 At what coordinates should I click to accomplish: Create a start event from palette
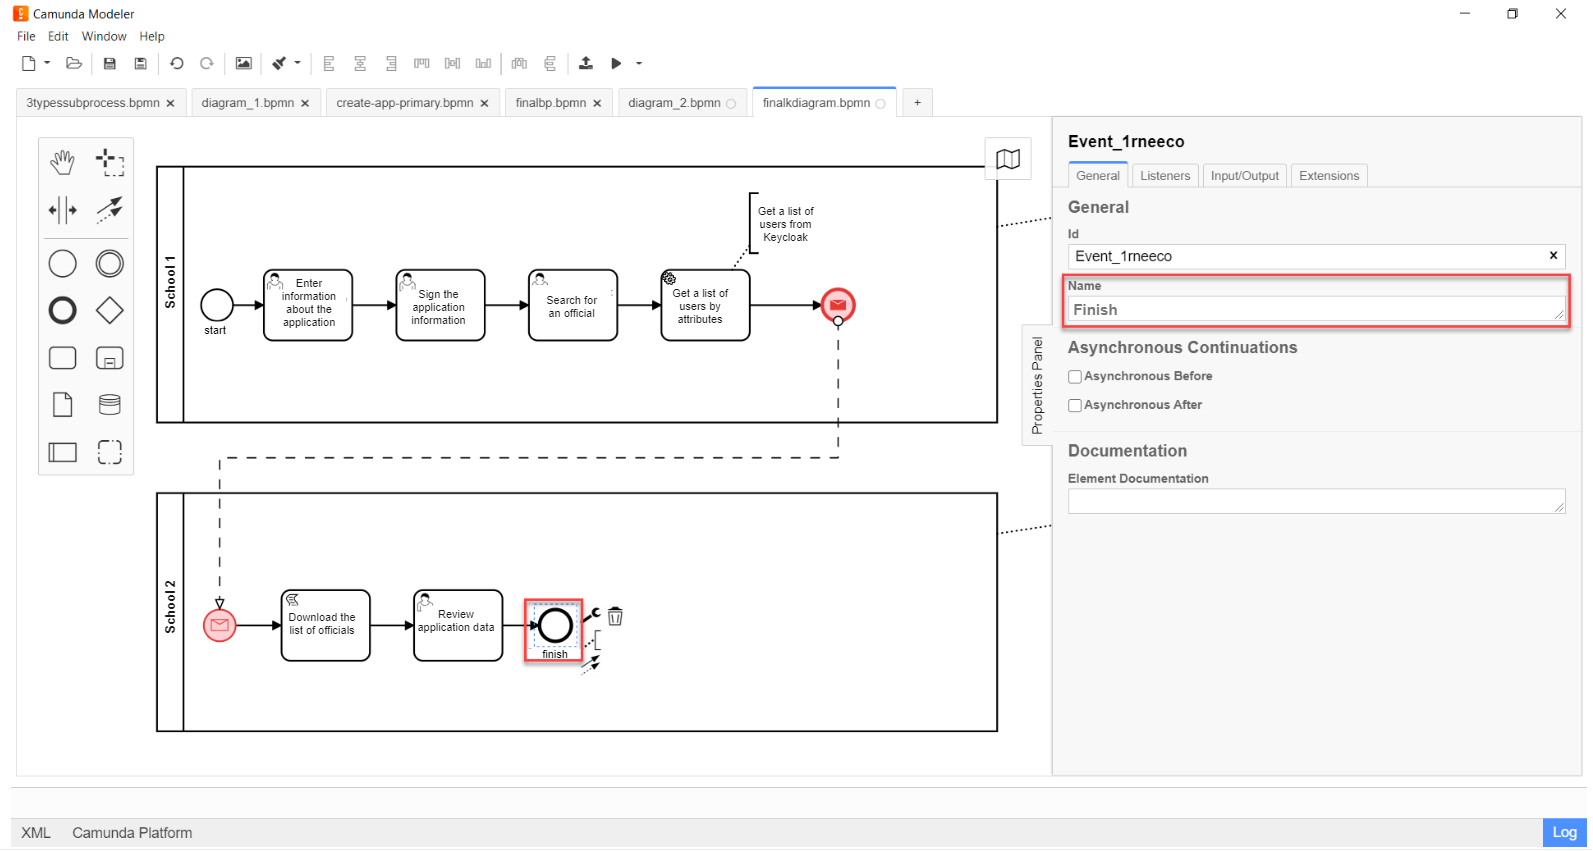(63, 263)
